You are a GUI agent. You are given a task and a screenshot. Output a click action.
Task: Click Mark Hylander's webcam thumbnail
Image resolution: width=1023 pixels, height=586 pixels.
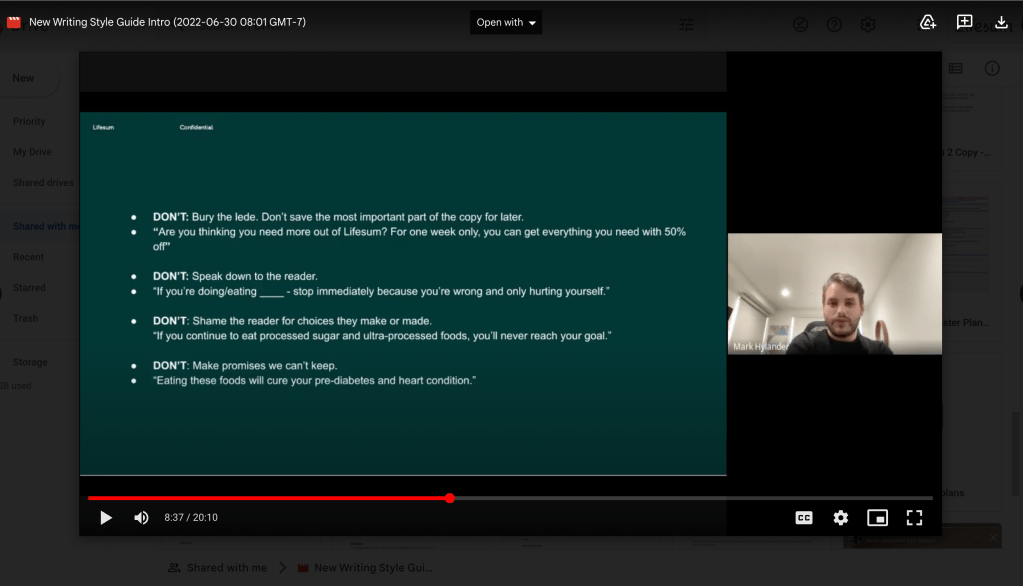834,294
